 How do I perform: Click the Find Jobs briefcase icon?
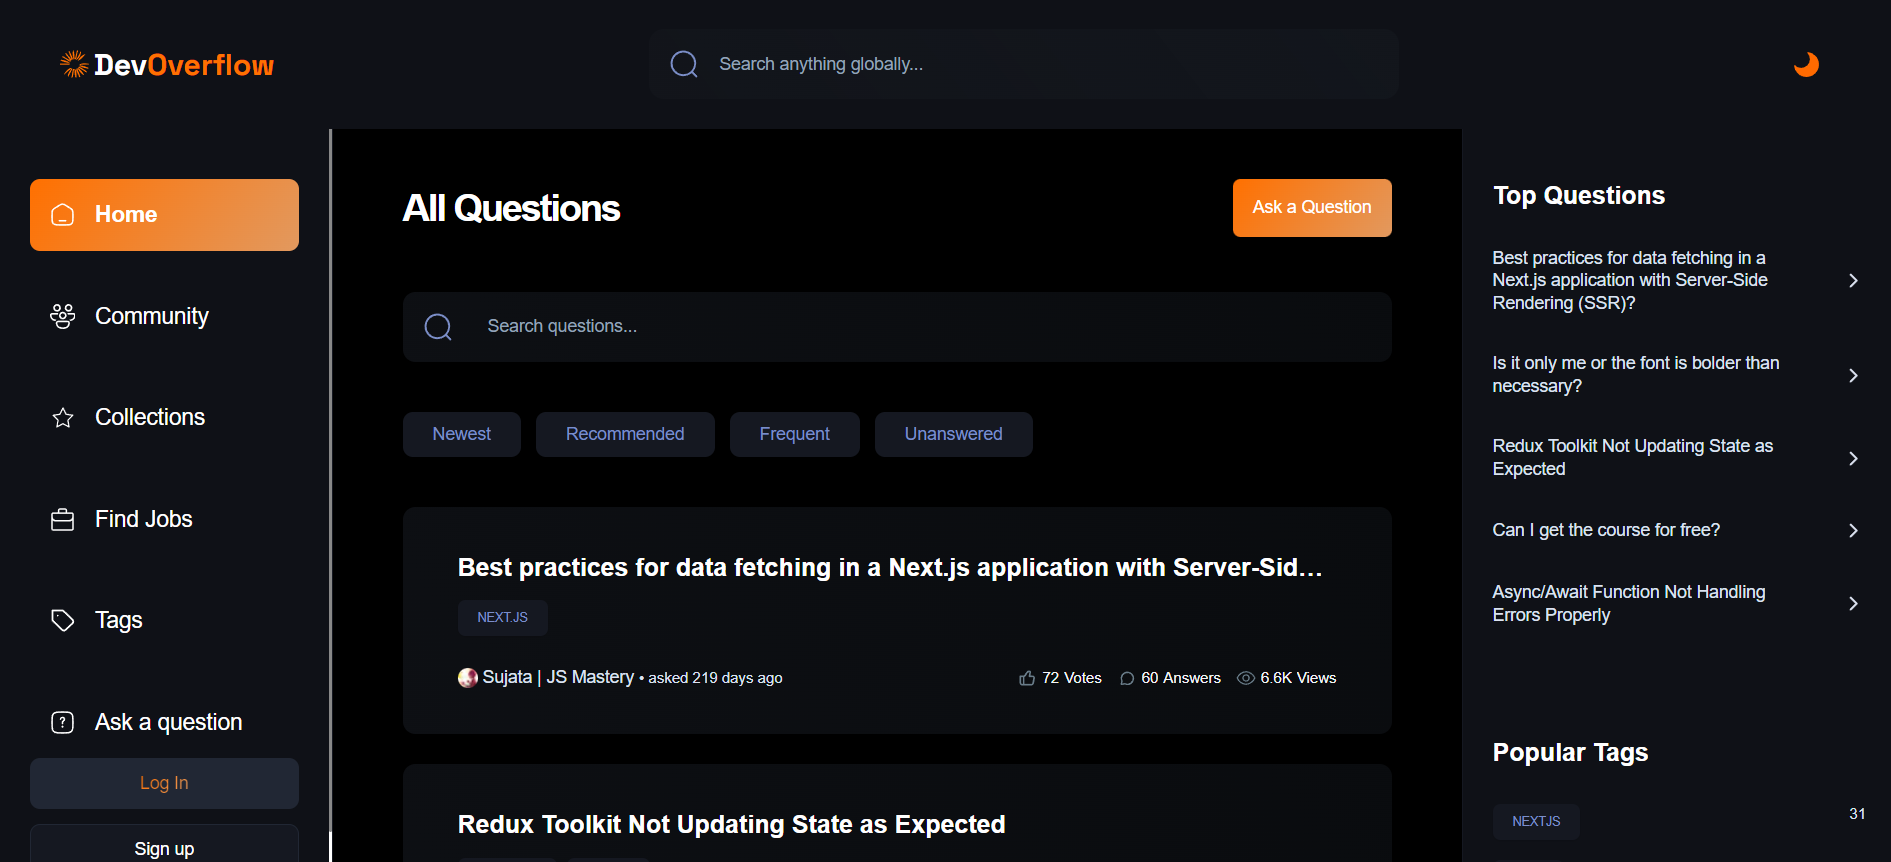[x=63, y=520]
